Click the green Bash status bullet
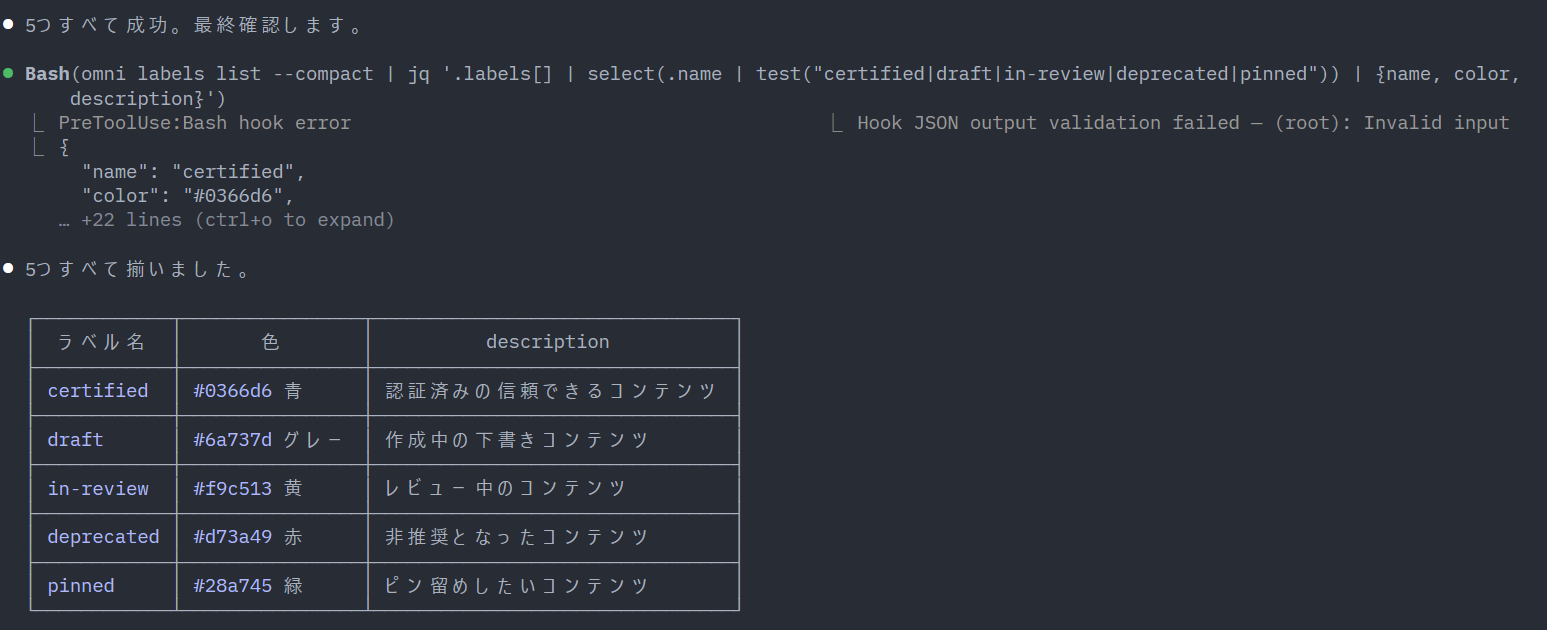The image size is (1547, 630). click(x=8, y=74)
